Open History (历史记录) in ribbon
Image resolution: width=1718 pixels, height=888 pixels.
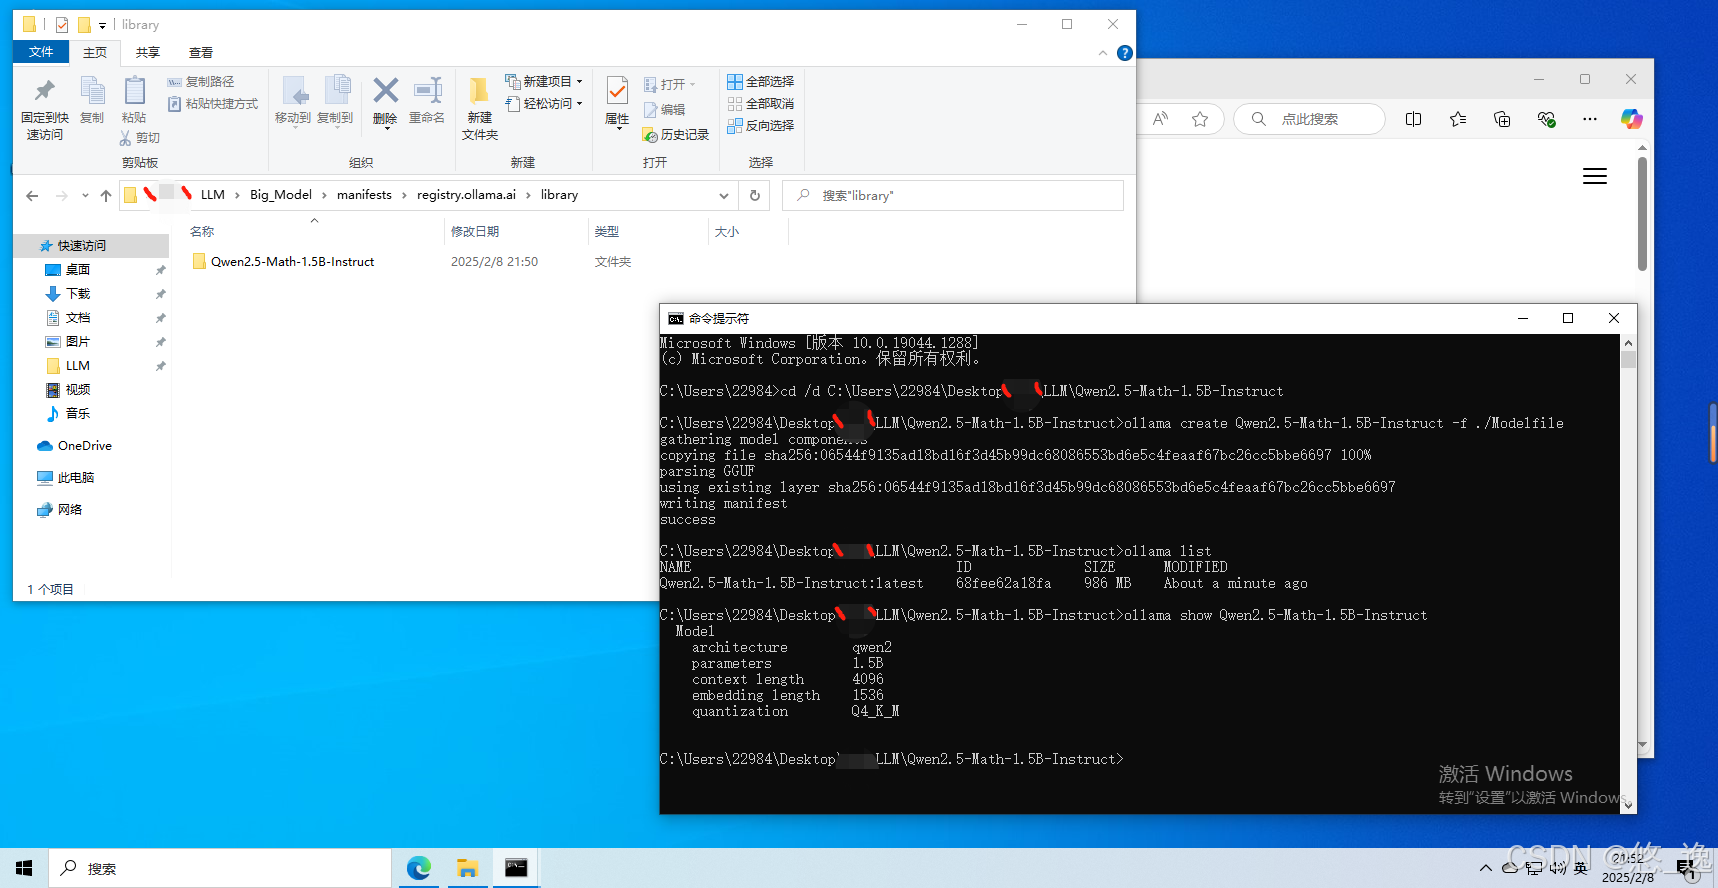coord(676,134)
